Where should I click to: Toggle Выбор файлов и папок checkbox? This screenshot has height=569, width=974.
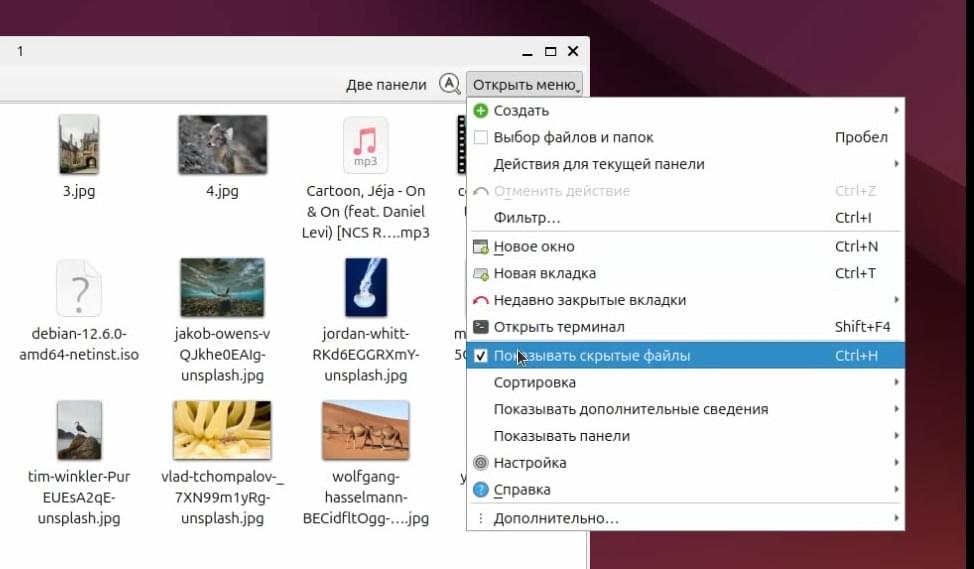point(481,137)
